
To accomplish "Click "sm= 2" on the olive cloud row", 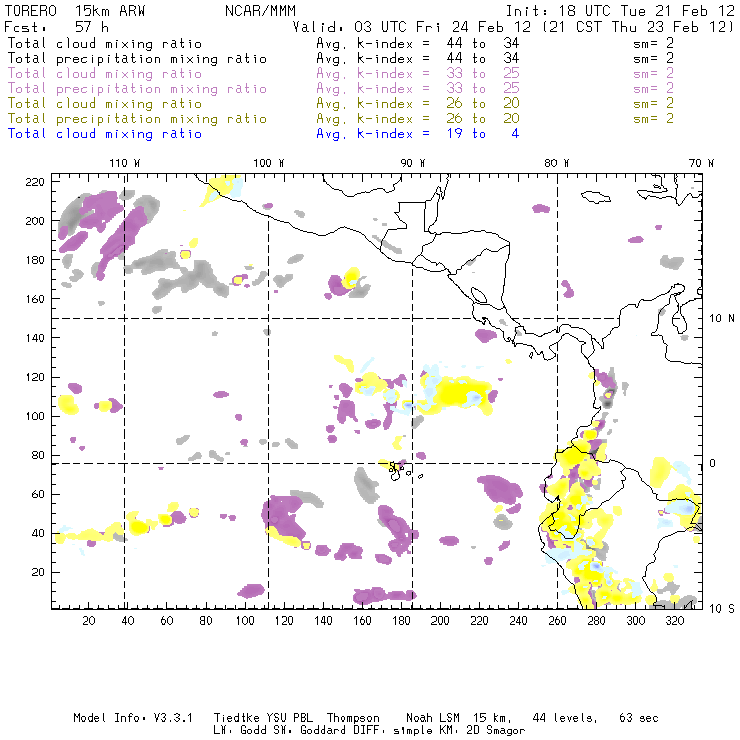I will pos(653,104).
